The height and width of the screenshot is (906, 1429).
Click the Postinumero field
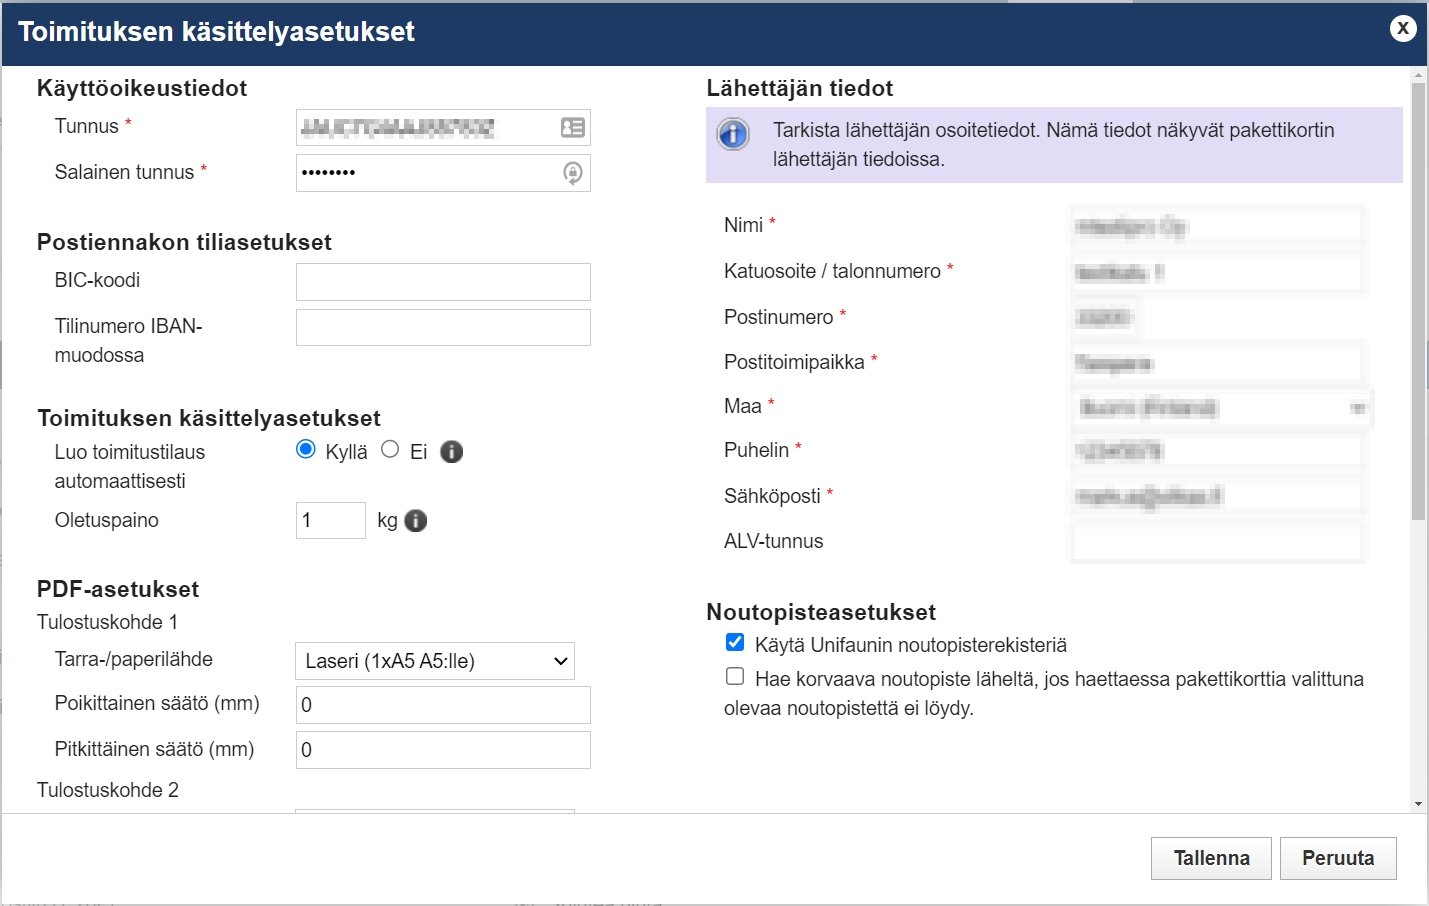point(1105,318)
